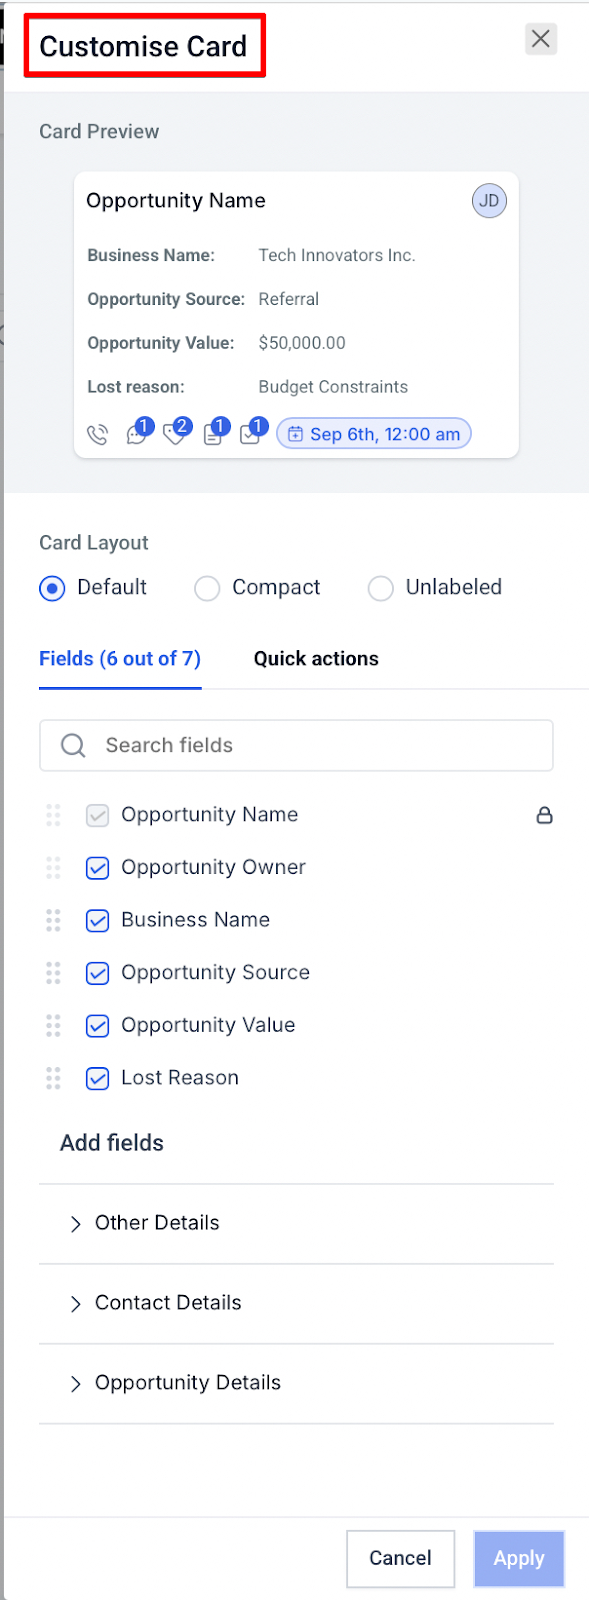Click the chat messages icon with badge
Image resolution: width=589 pixels, height=1600 pixels.
click(x=138, y=432)
